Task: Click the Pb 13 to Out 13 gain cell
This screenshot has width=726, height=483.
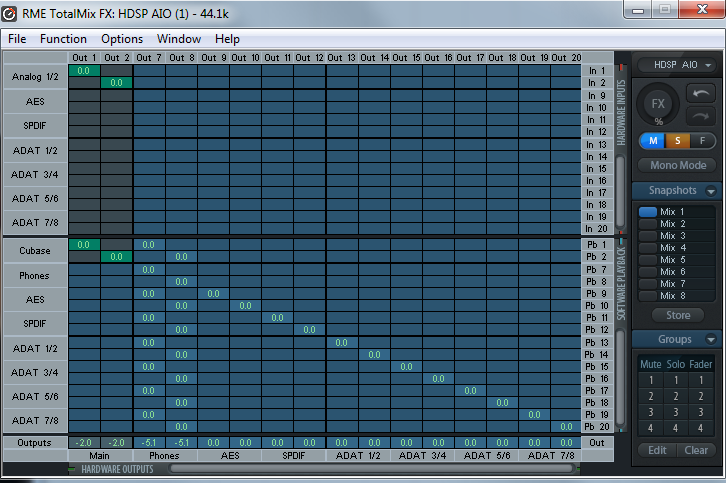Action: 342,343
